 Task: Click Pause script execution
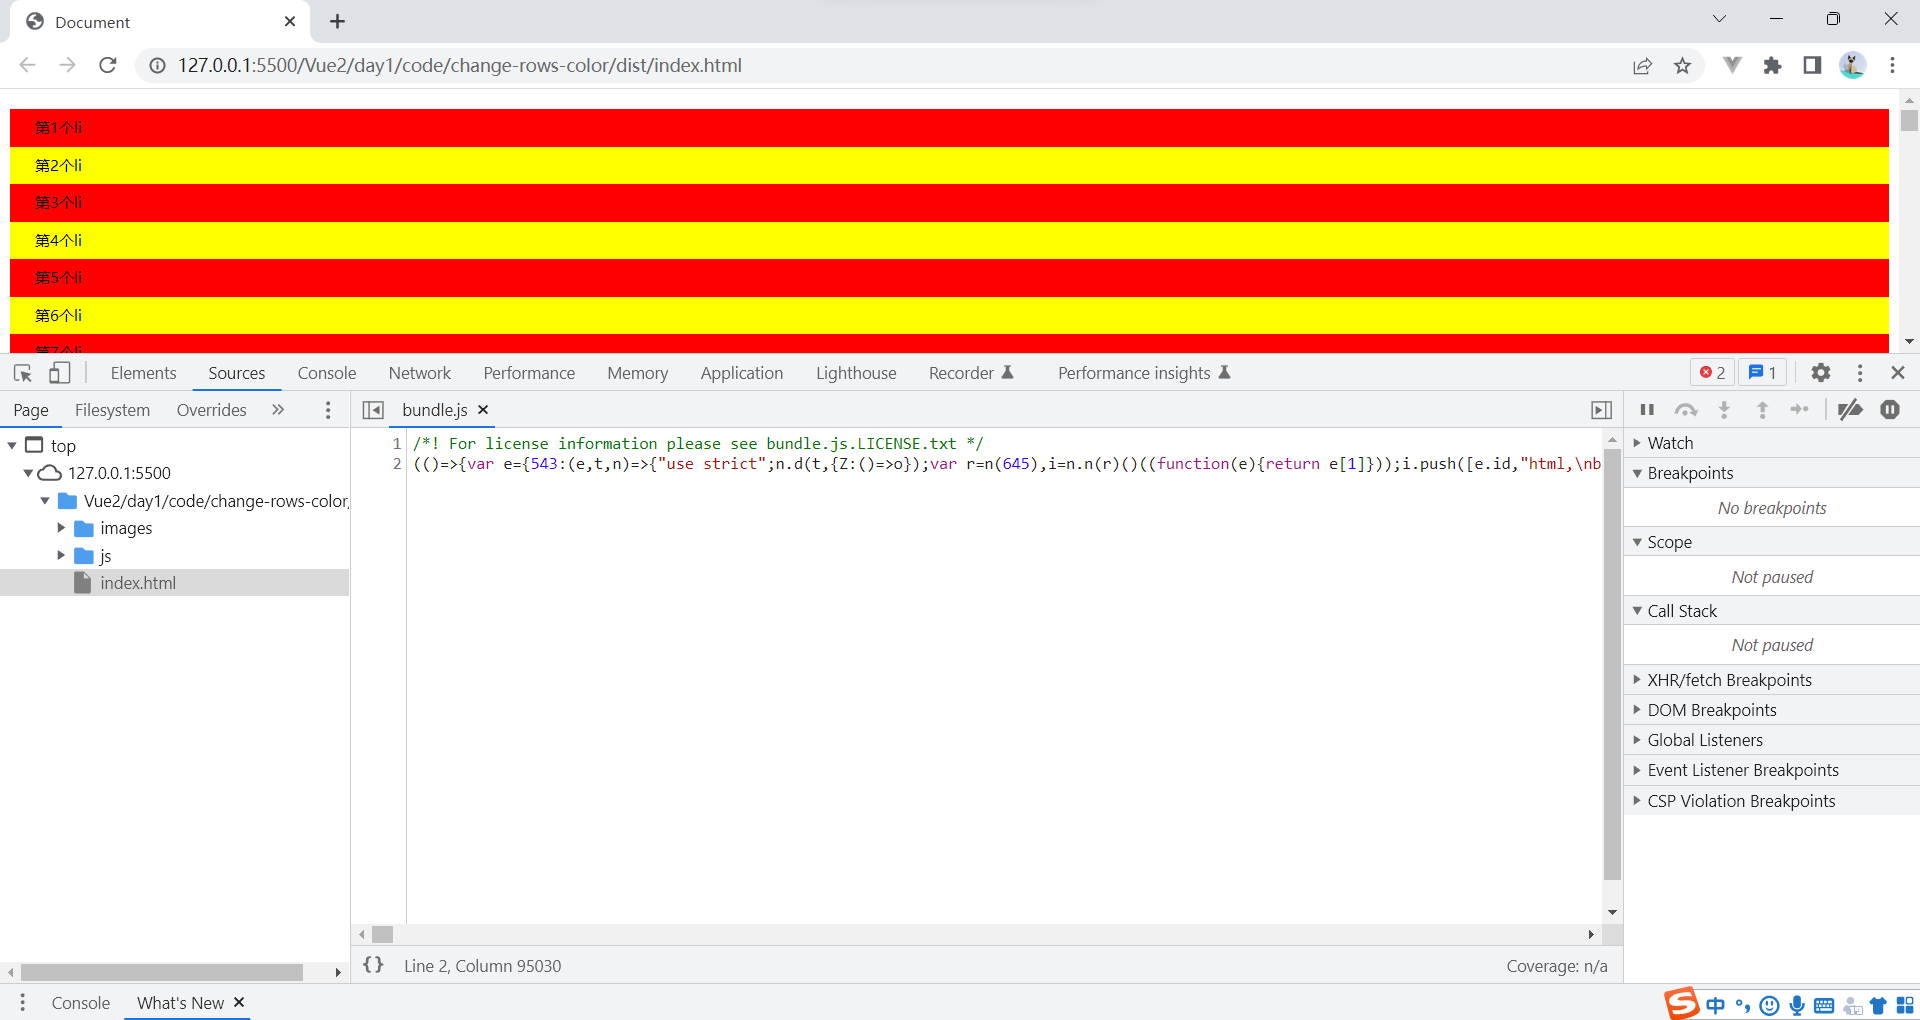1647,410
